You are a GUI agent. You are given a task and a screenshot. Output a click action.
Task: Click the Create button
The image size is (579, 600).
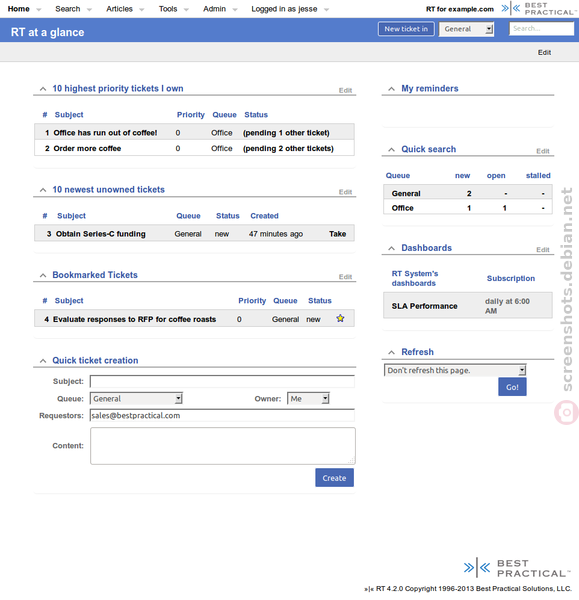pos(334,478)
